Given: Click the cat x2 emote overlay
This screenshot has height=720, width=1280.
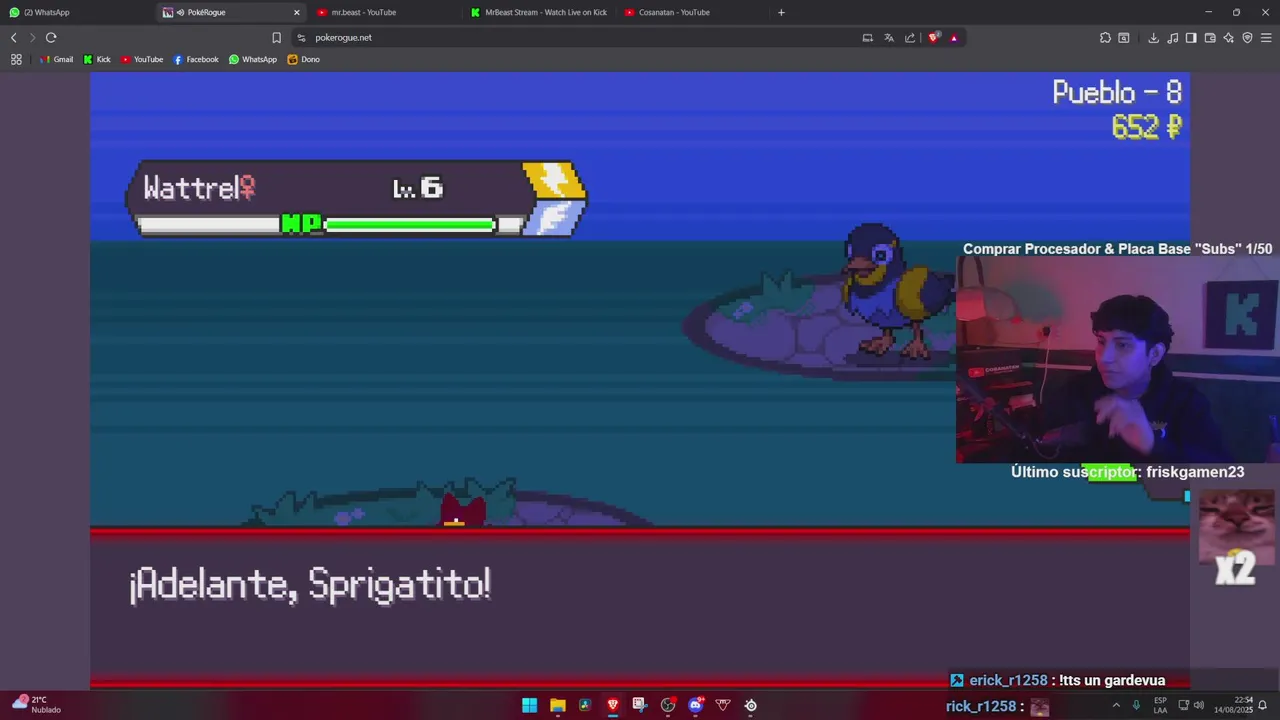Looking at the screenshot, I should tap(1235, 541).
